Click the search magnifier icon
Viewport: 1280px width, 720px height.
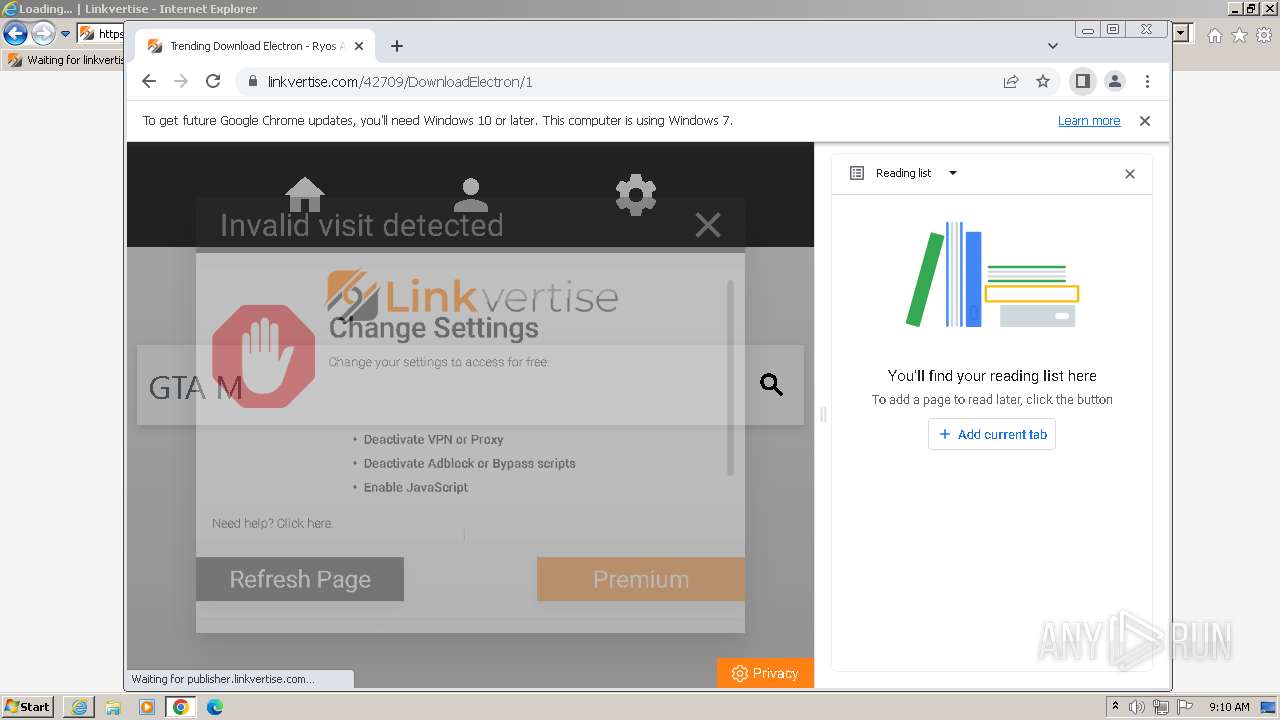click(771, 385)
